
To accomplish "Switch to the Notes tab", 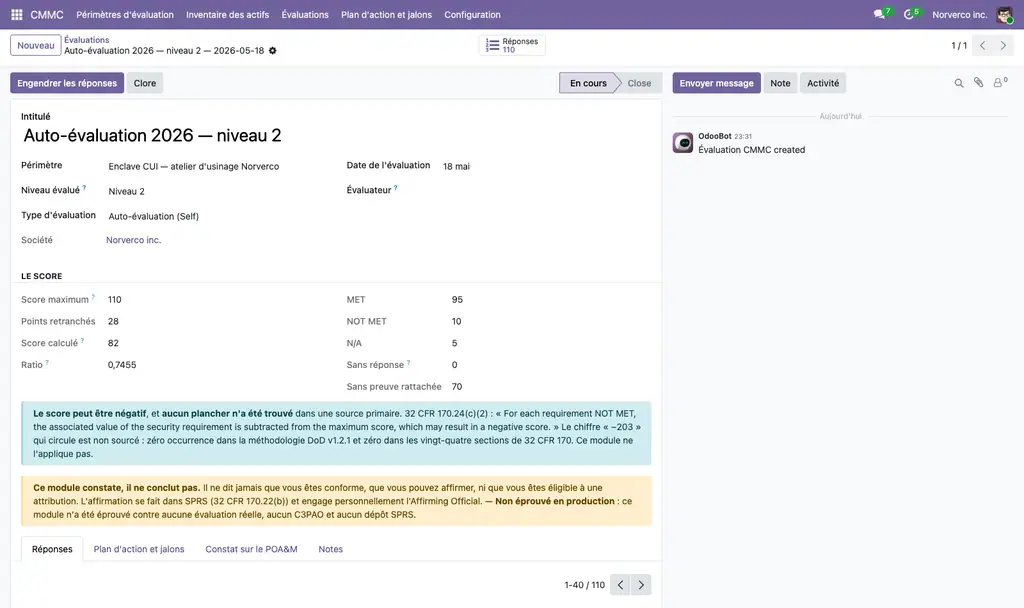I will tap(330, 549).
